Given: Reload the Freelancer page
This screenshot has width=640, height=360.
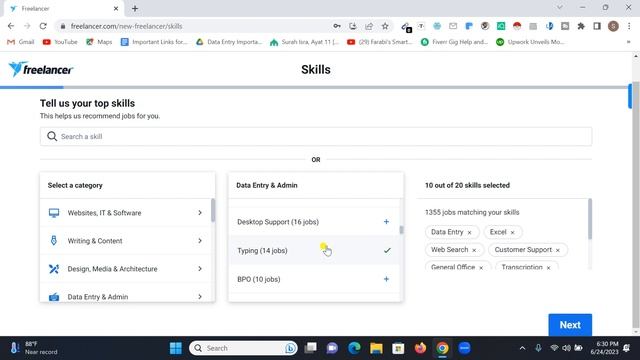Looking at the screenshot, I should (43, 26).
